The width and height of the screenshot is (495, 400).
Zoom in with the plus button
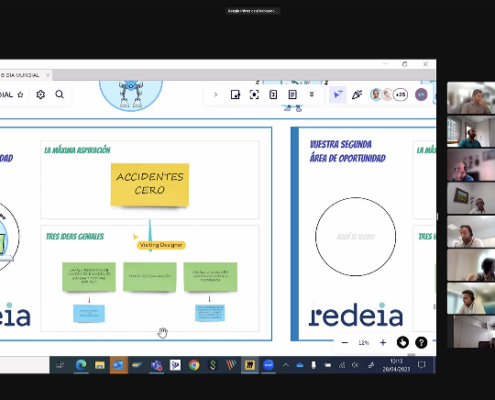(383, 343)
